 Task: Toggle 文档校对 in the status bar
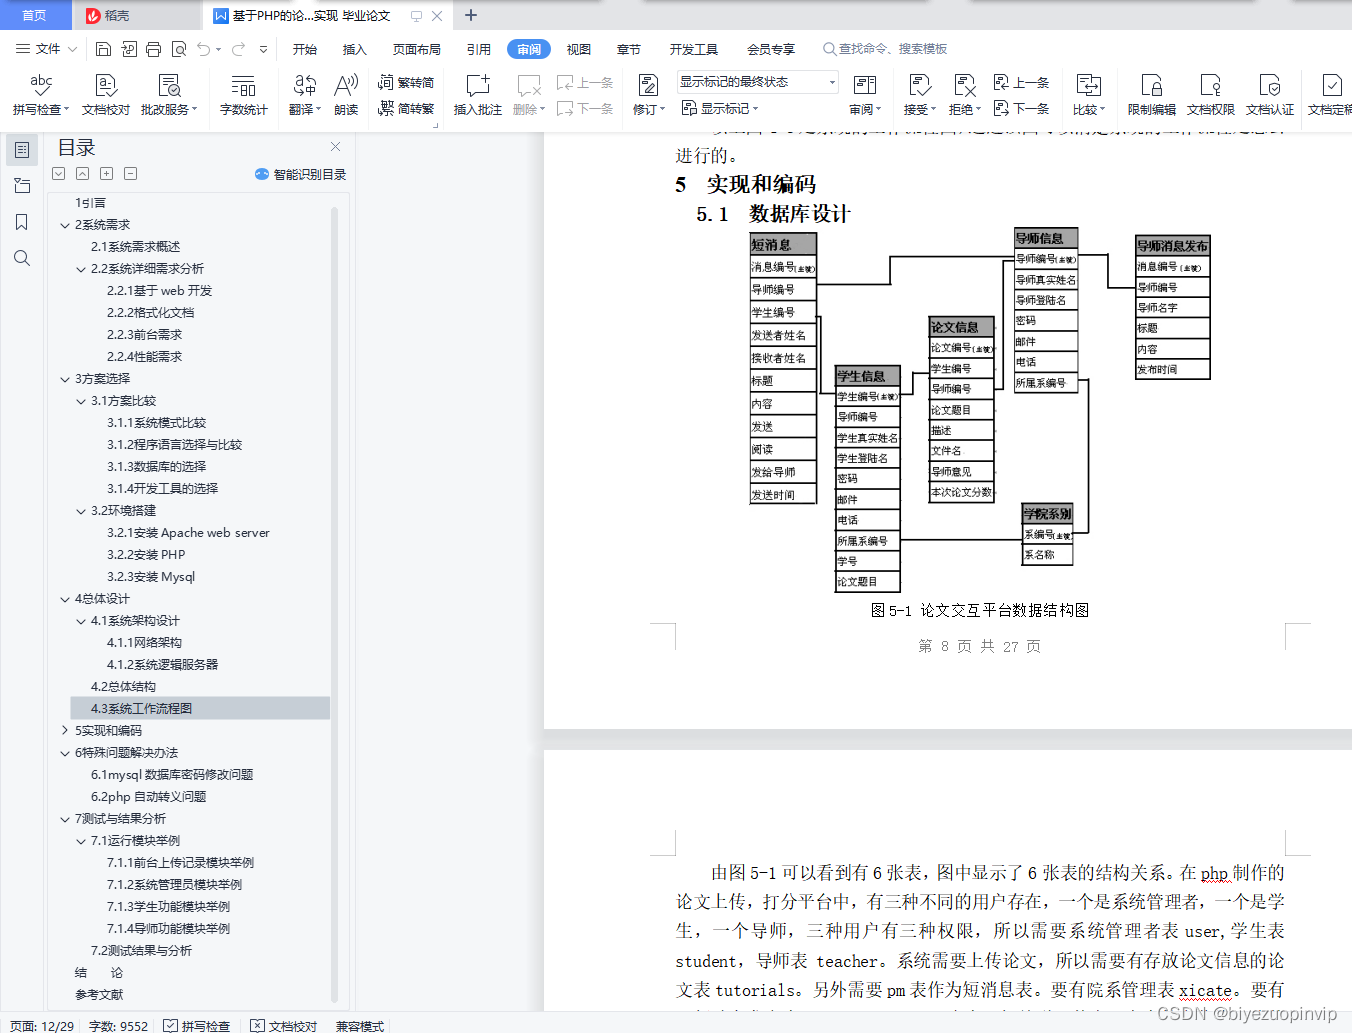284,1025
